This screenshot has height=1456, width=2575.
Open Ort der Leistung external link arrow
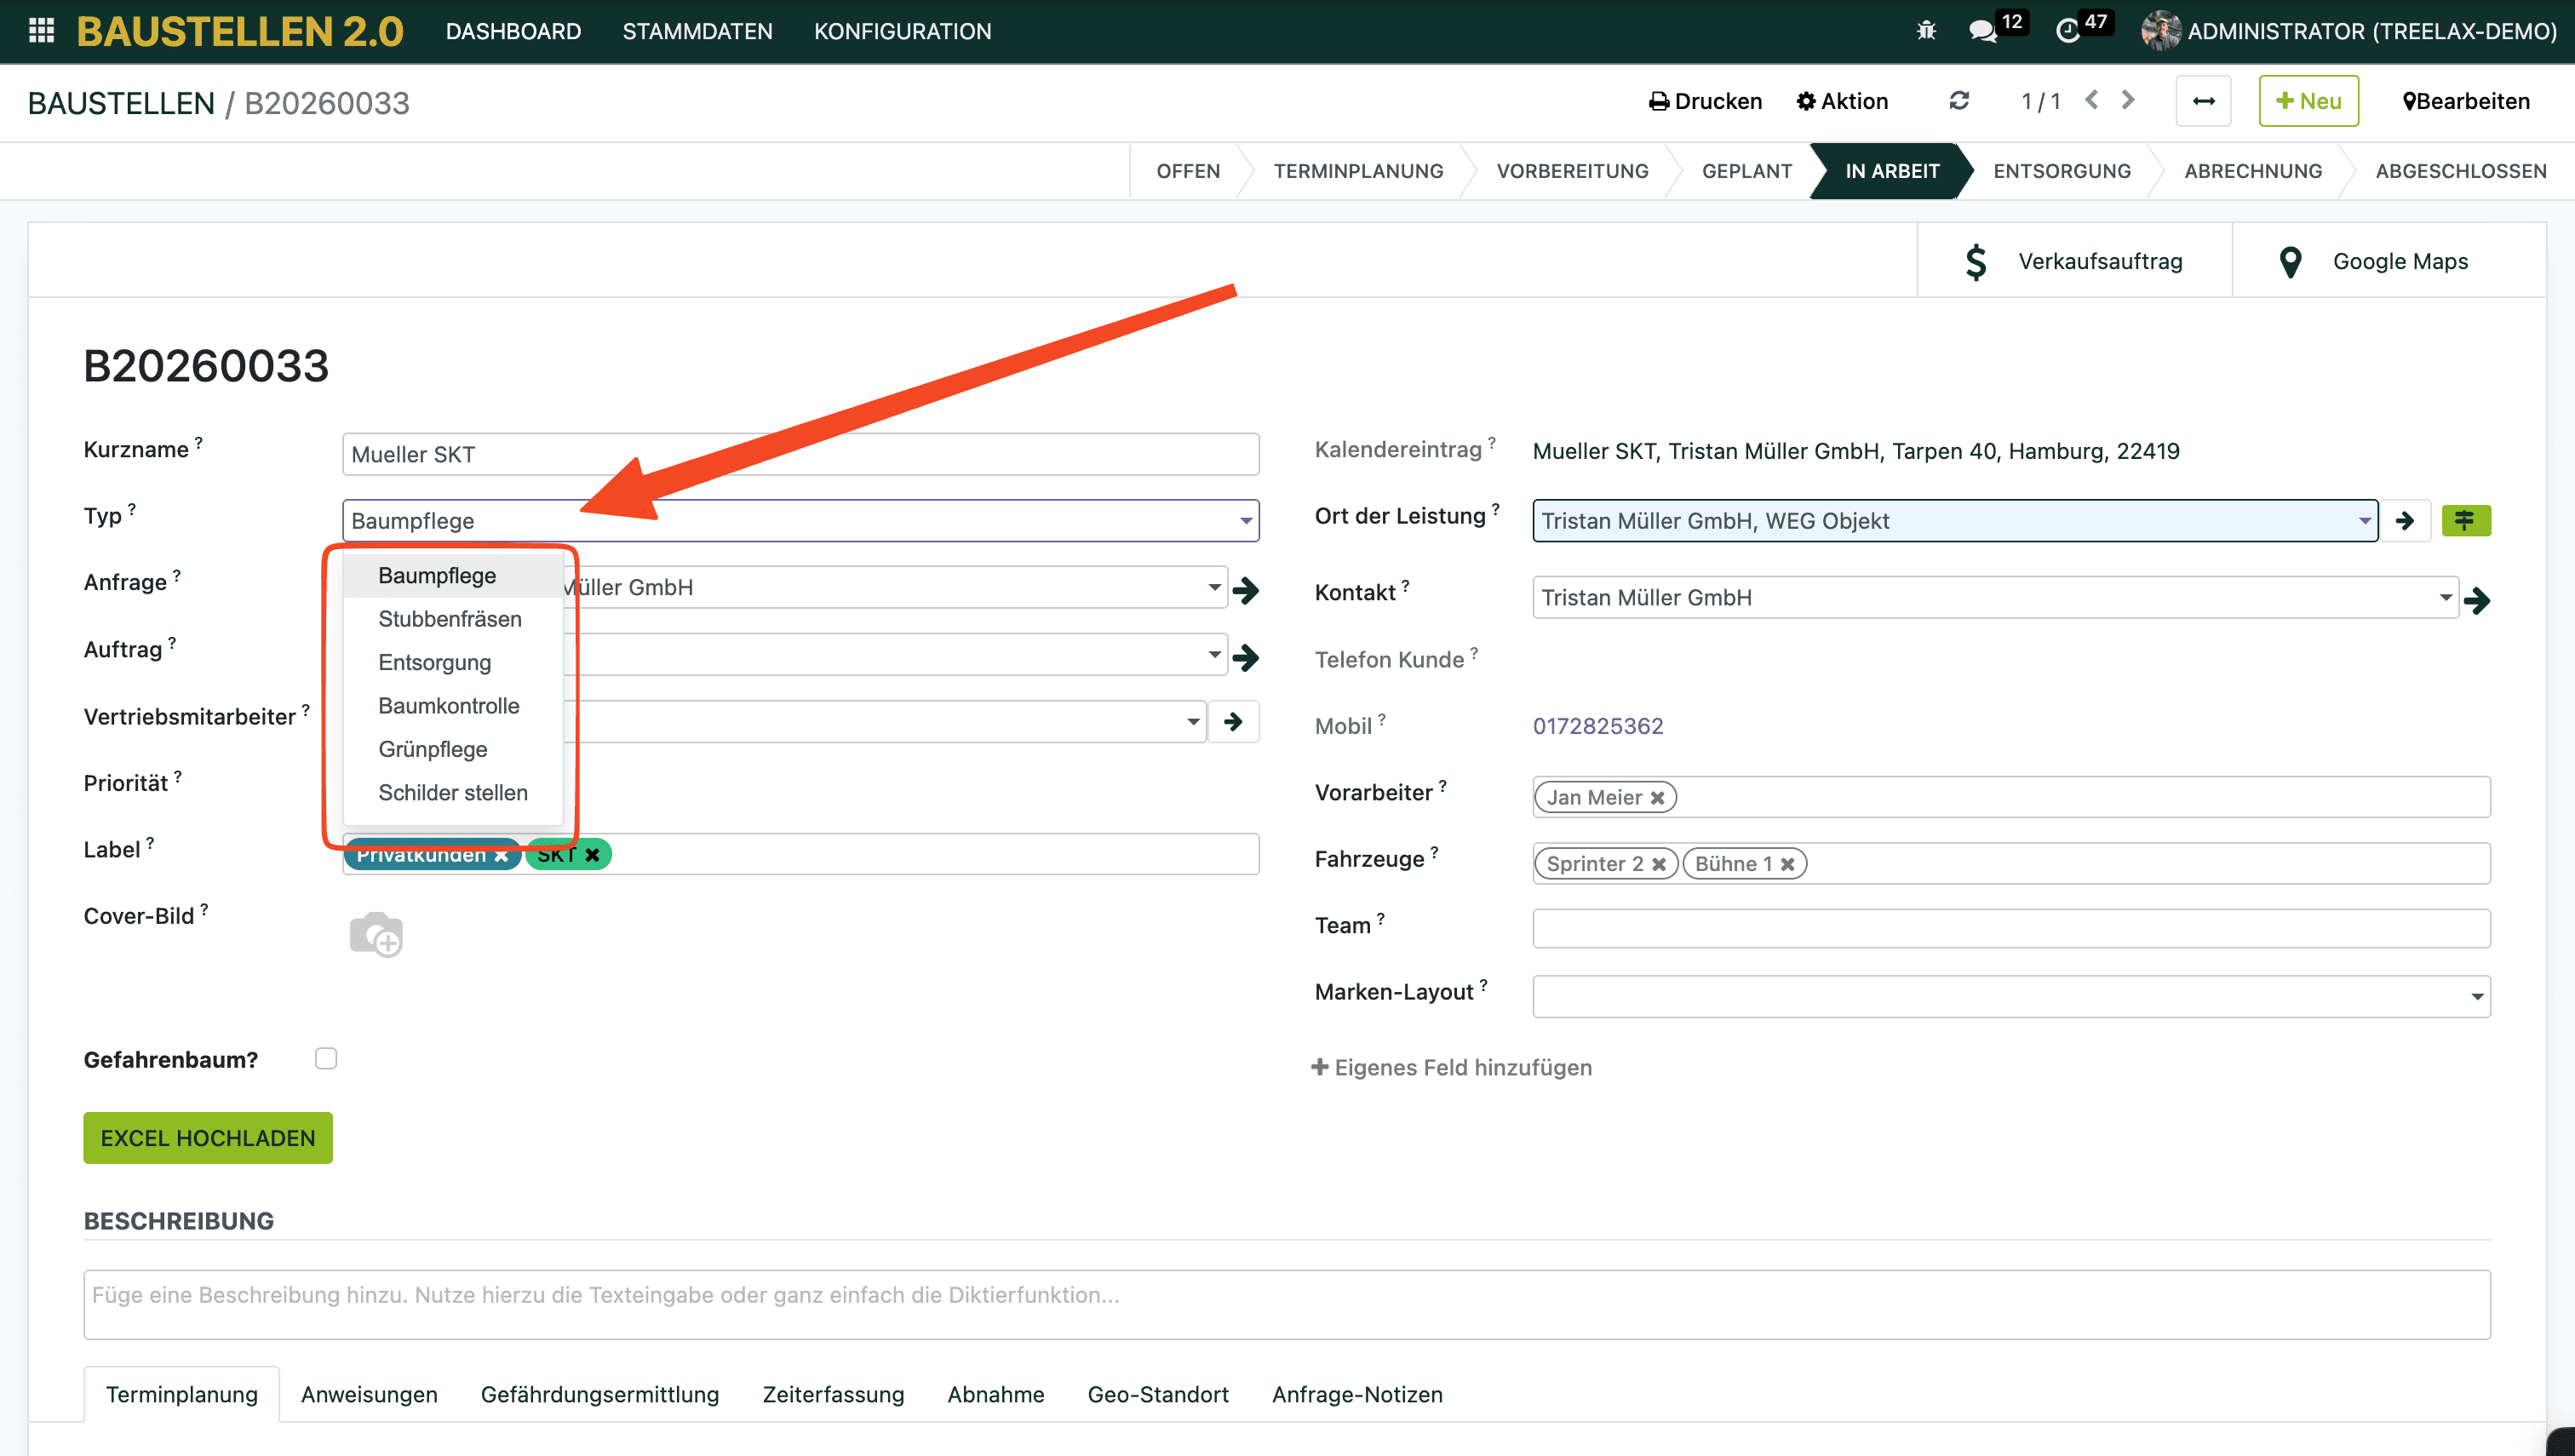2405,521
